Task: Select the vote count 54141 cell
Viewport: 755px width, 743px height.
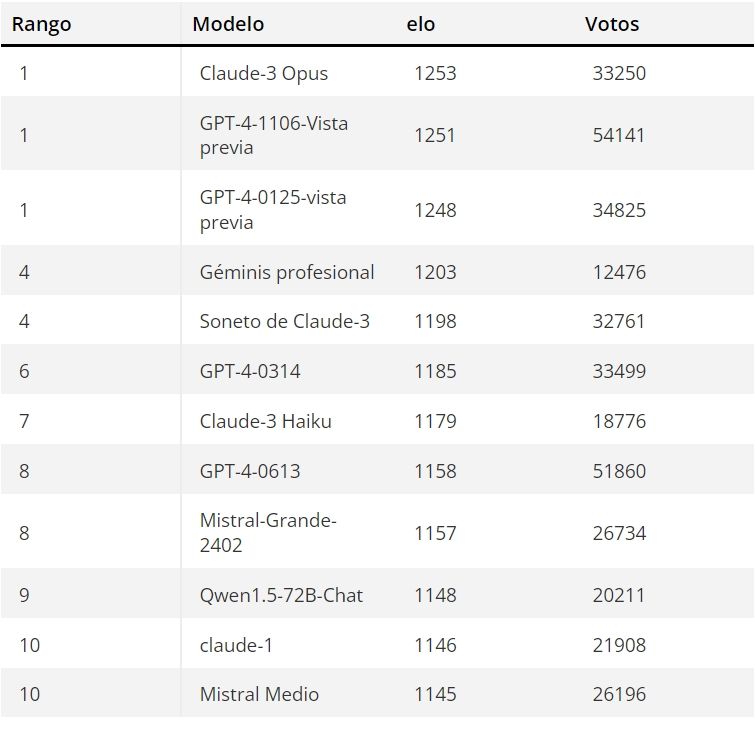Action: tap(618, 135)
